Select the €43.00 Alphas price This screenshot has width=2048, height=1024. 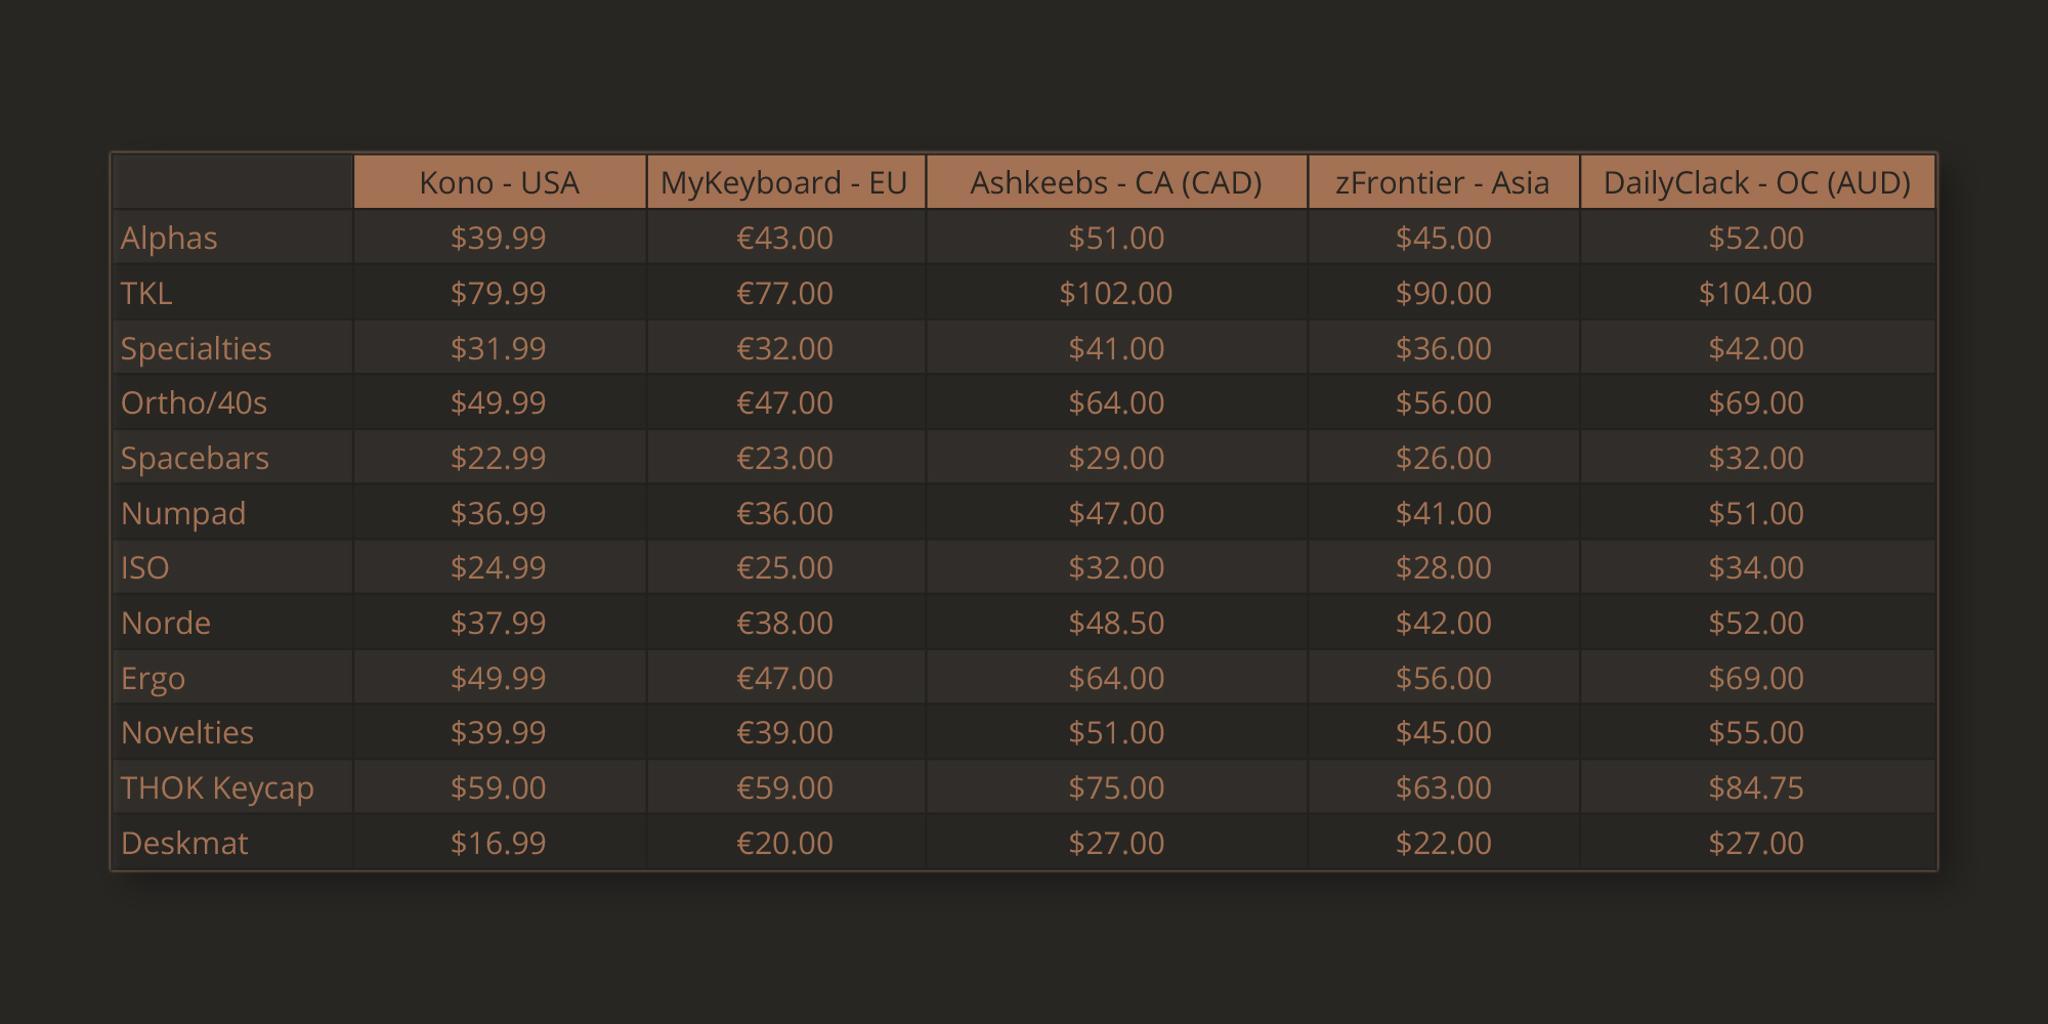(x=784, y=238)
